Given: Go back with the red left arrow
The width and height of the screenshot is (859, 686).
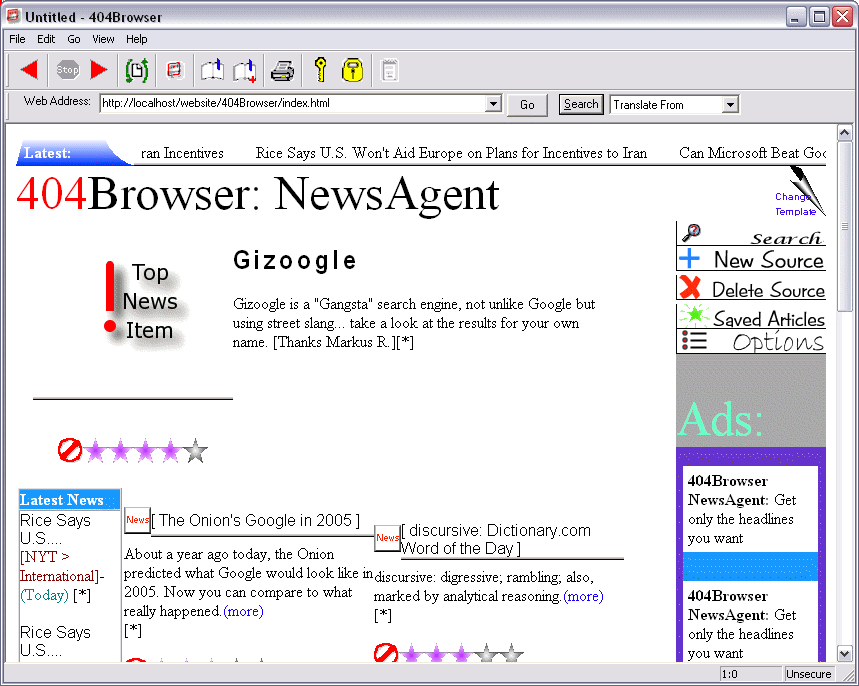Looking at the screenshot, I should [29, 70].
